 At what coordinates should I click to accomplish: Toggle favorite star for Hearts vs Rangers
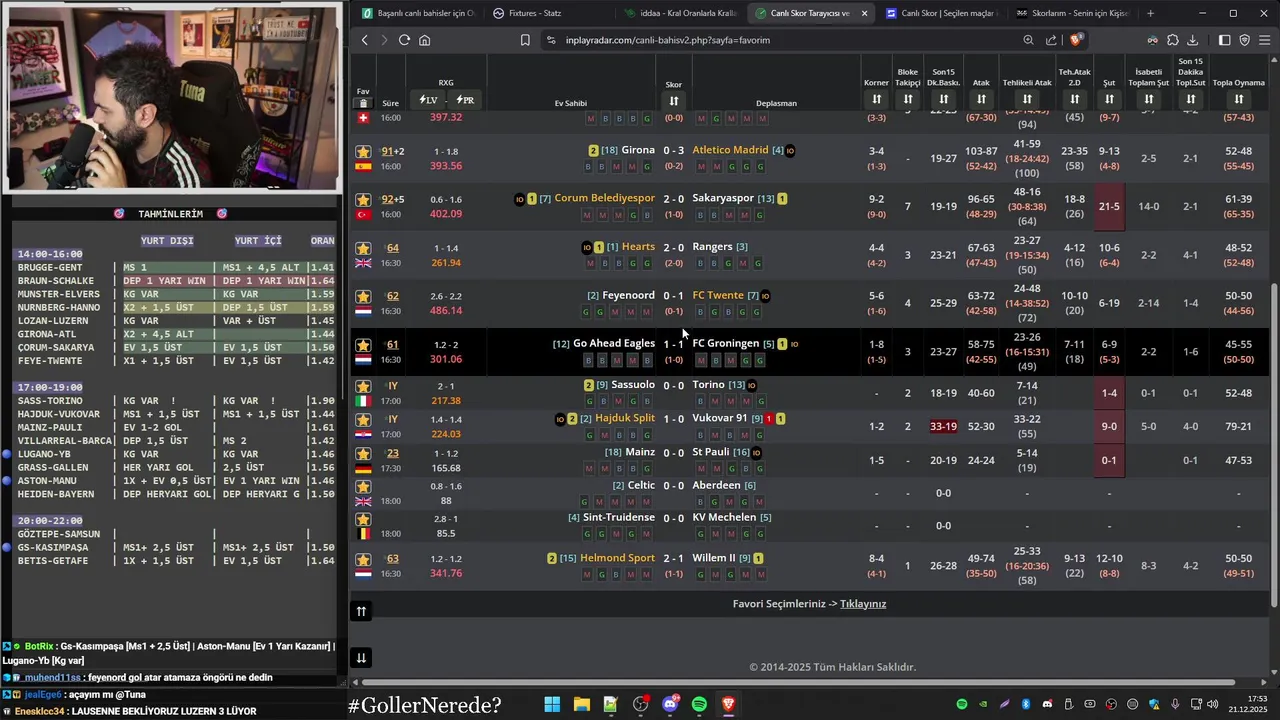tap(363, 248)
